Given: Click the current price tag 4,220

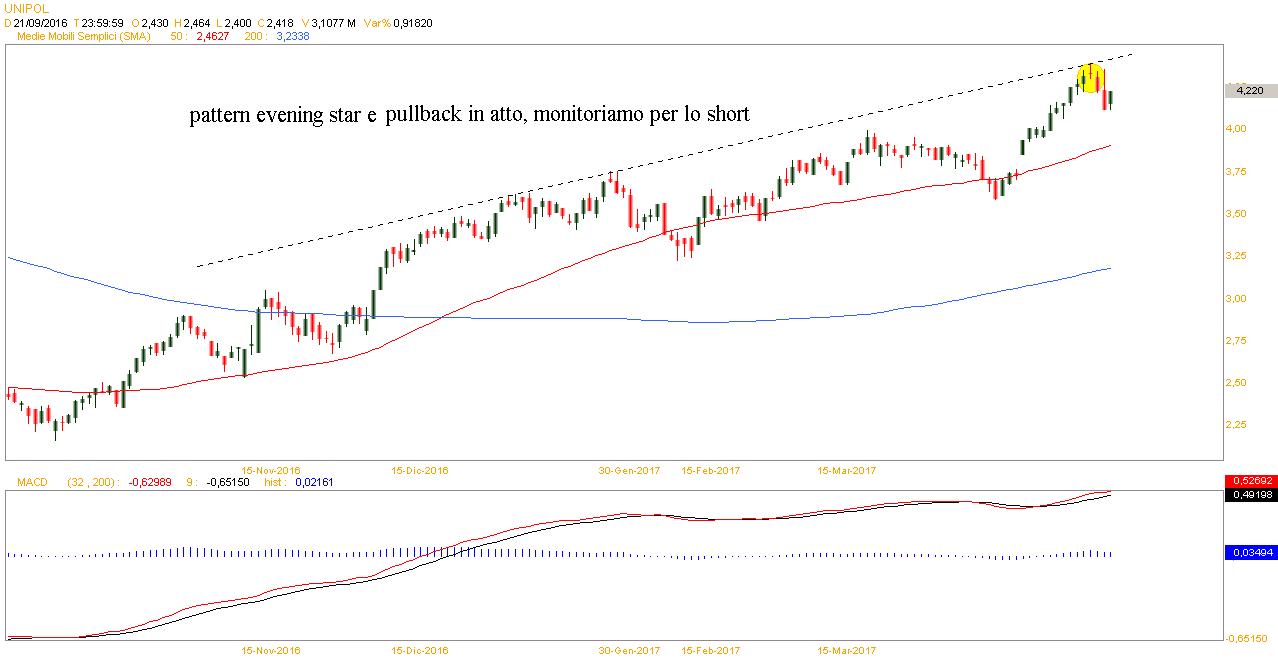Looking at the screenshot, I should point(1249,90).
